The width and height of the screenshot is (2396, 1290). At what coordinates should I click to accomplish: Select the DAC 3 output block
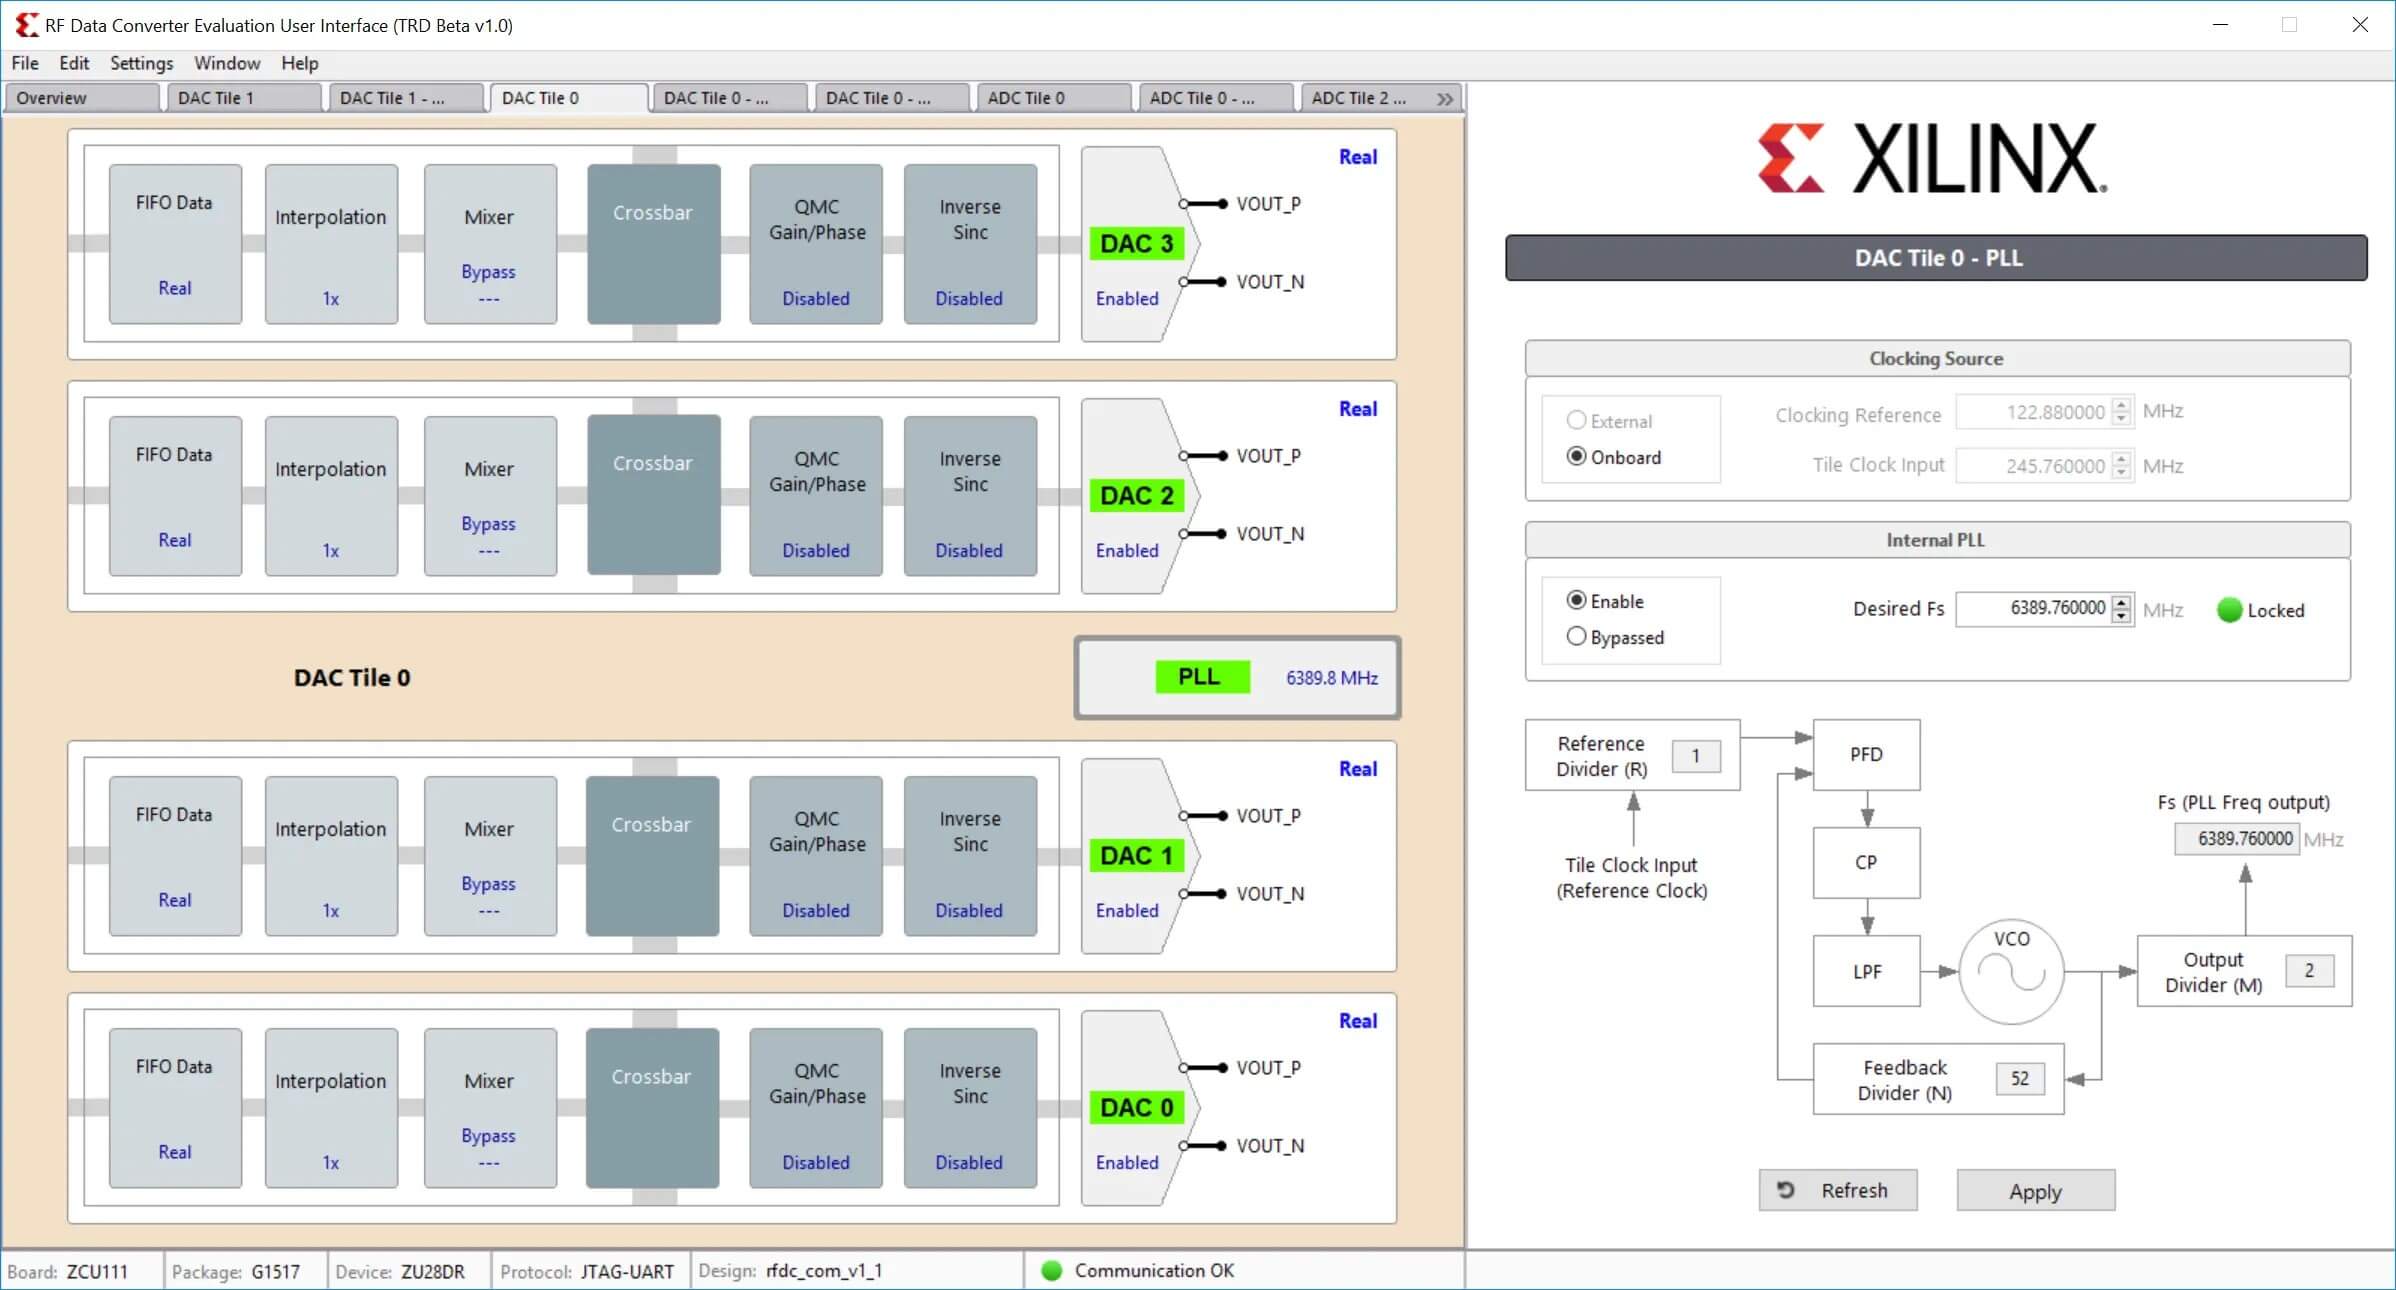click(x=1136, y=244)
